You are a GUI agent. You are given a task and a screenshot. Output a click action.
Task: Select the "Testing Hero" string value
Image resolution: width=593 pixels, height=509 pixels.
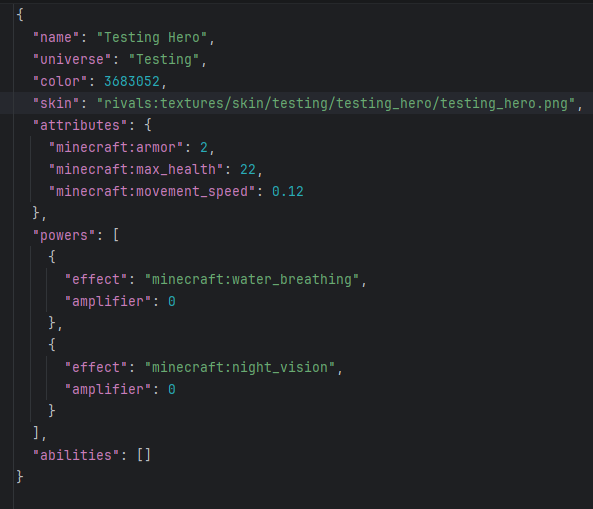152,37
